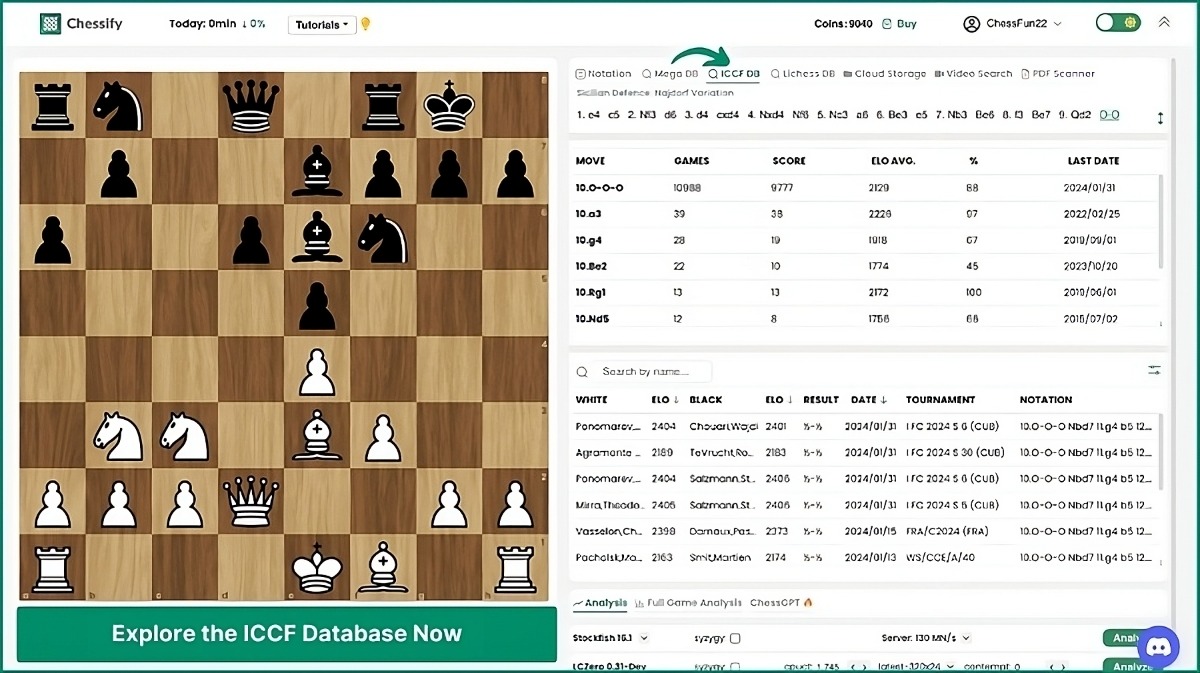Select the 10.a3 move row
Screen dimensions: 1200x673
pos(864,214)
